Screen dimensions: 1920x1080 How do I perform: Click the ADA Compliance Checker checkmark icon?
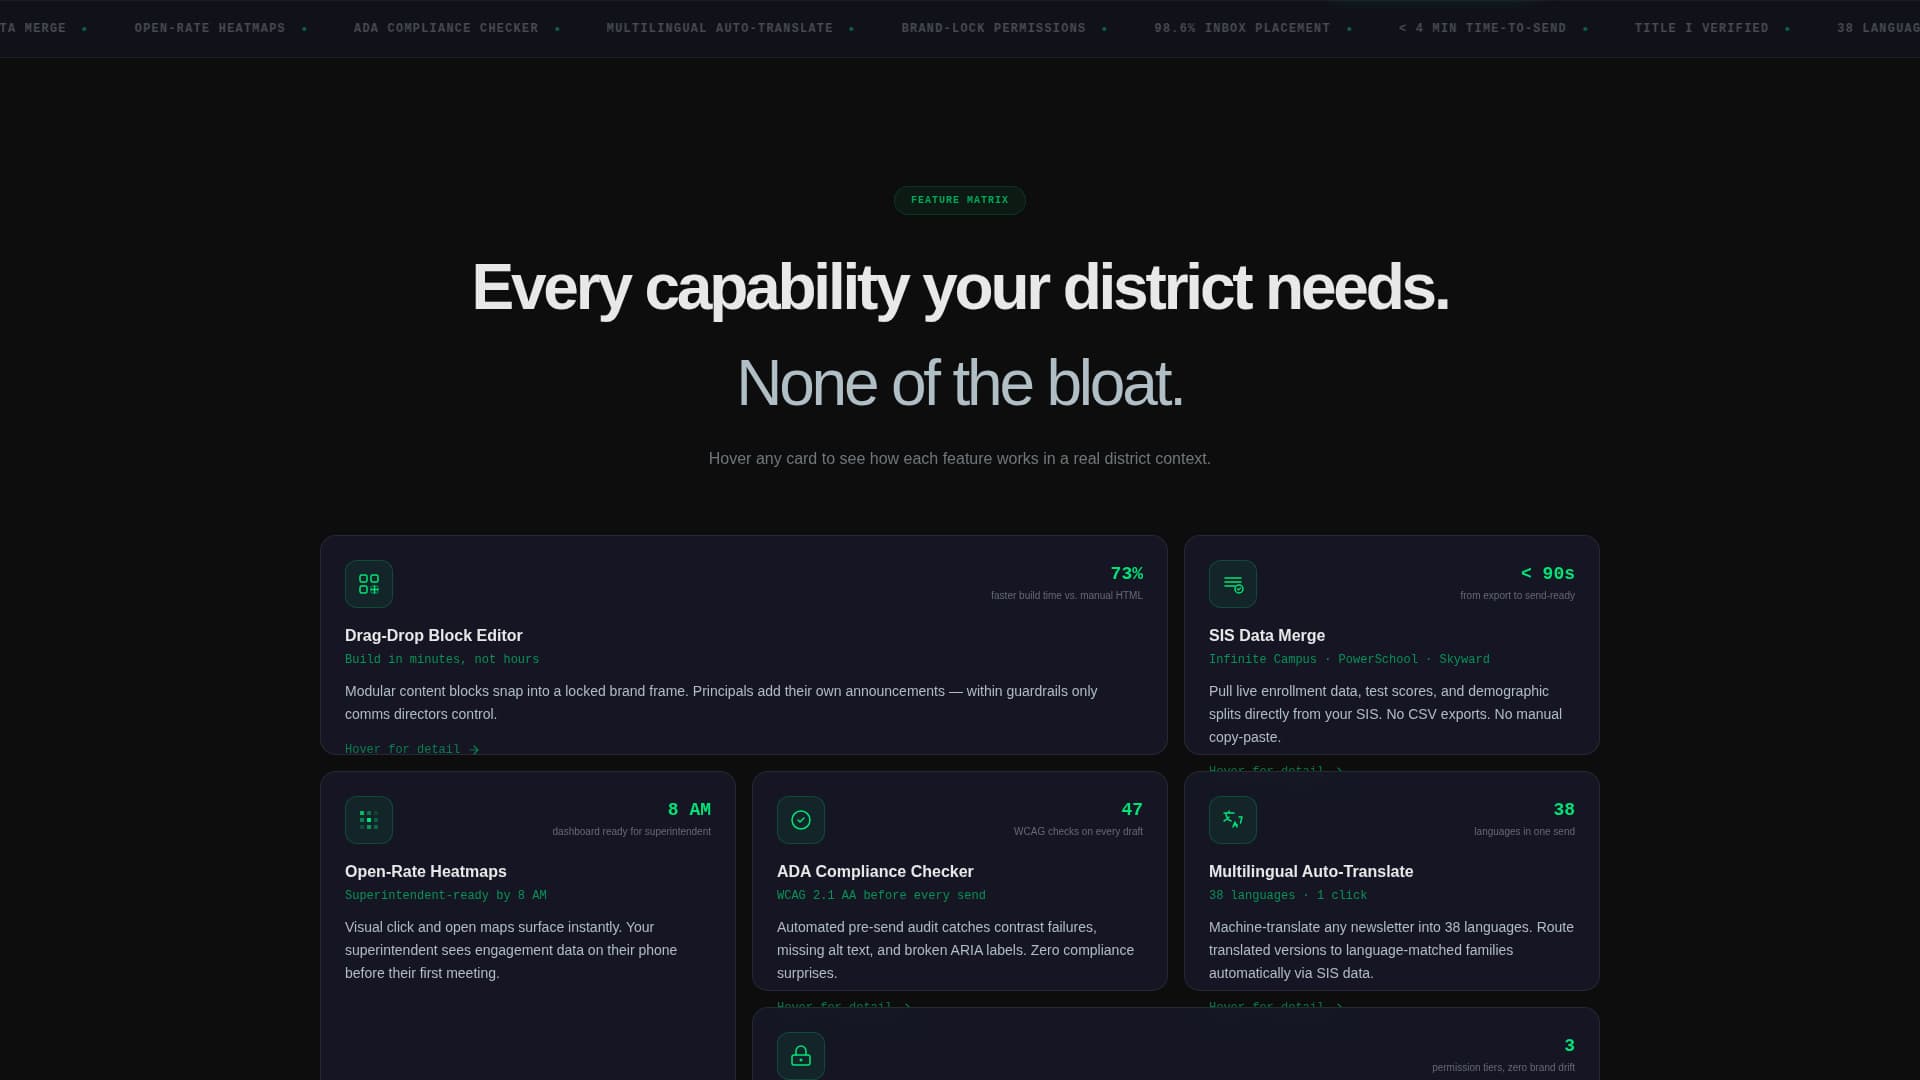click(801, 820)
